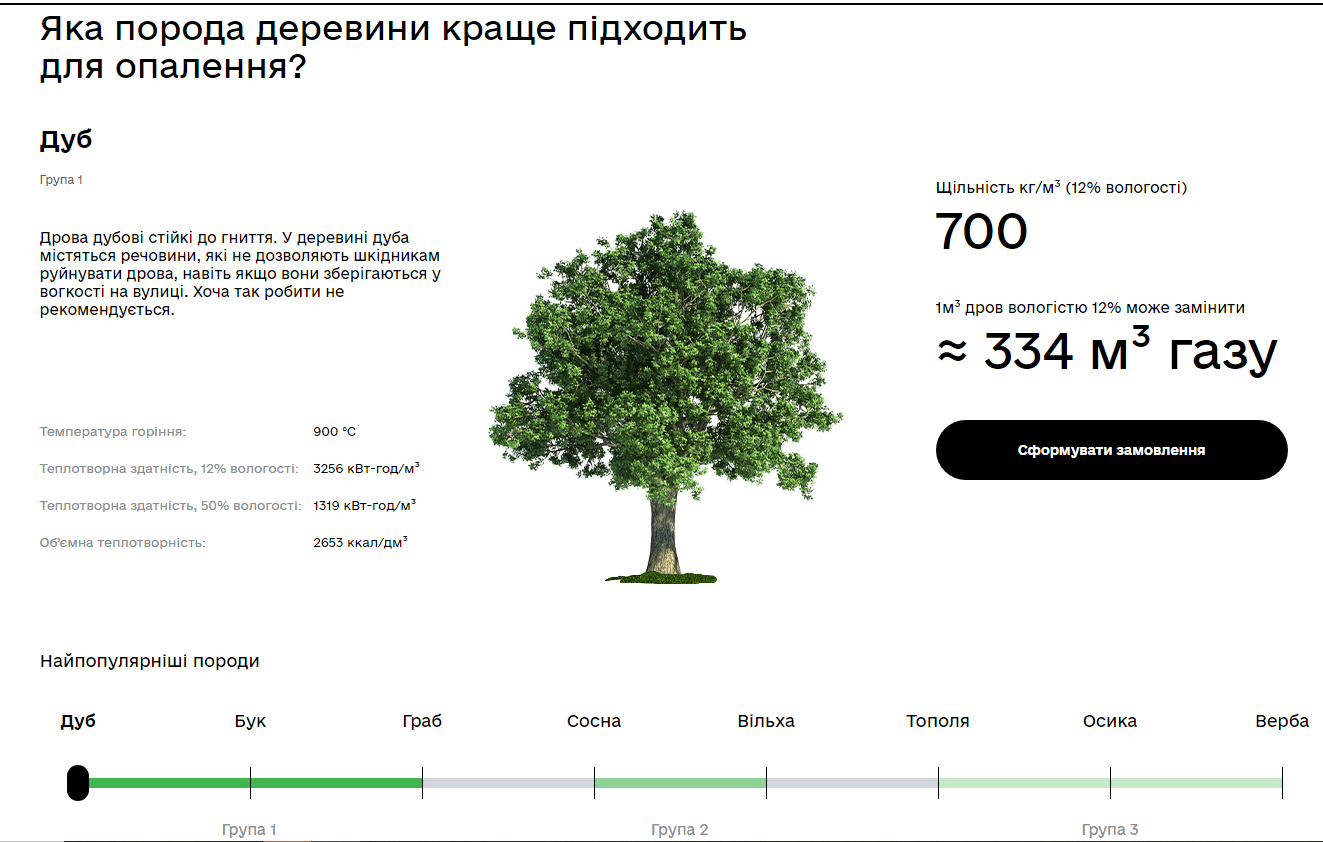The image size is (1323, 842).
Task: Click the tick mark at Тополя position
Action: (938, 783)
